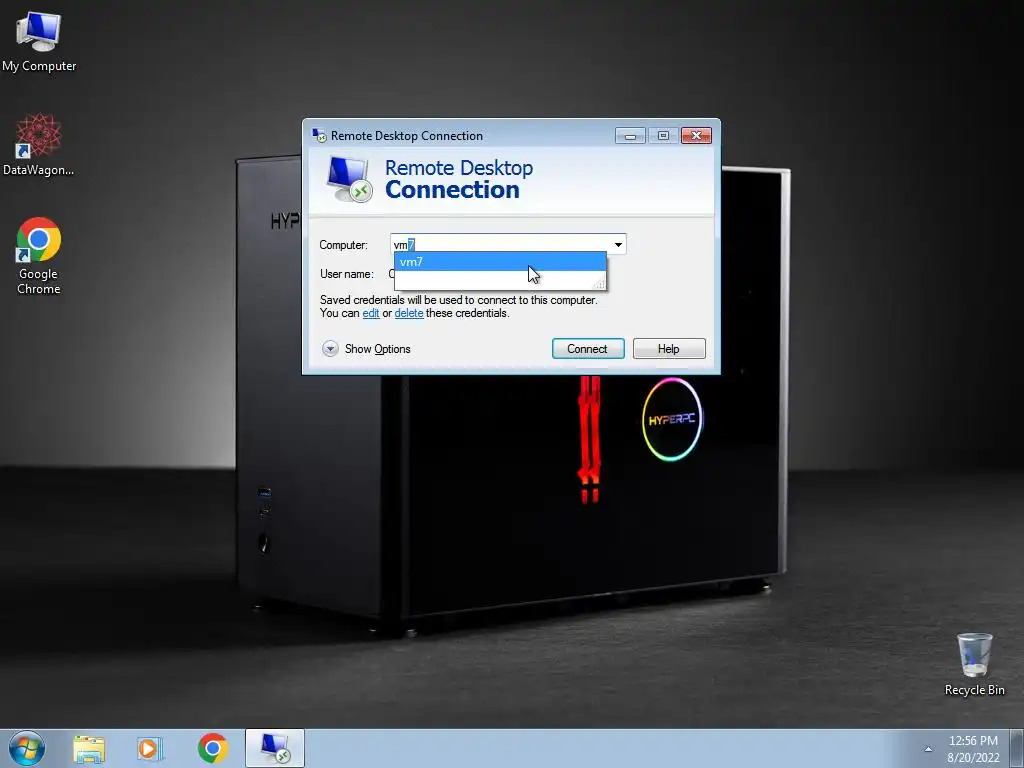Show hidden system tray icons

(928, 749)
